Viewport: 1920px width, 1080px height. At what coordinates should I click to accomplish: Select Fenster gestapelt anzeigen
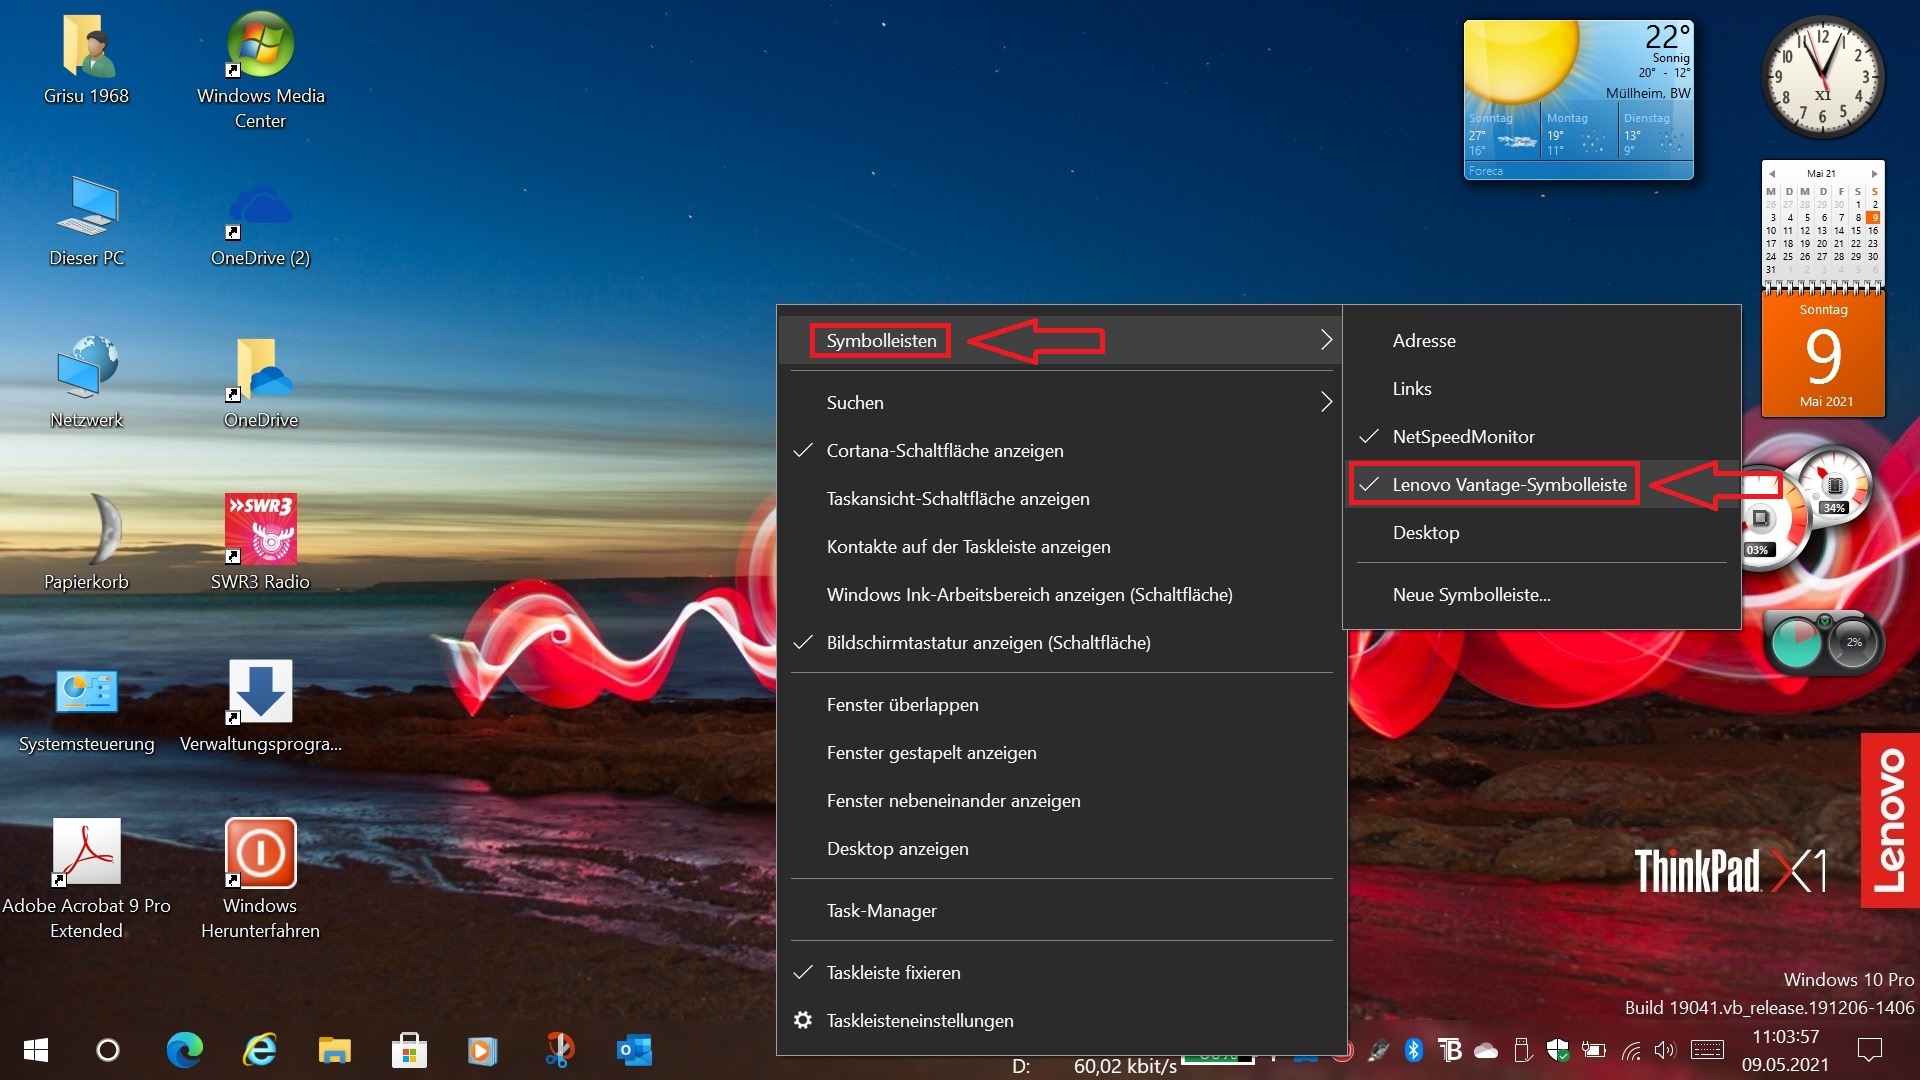tap(1062, 753)
